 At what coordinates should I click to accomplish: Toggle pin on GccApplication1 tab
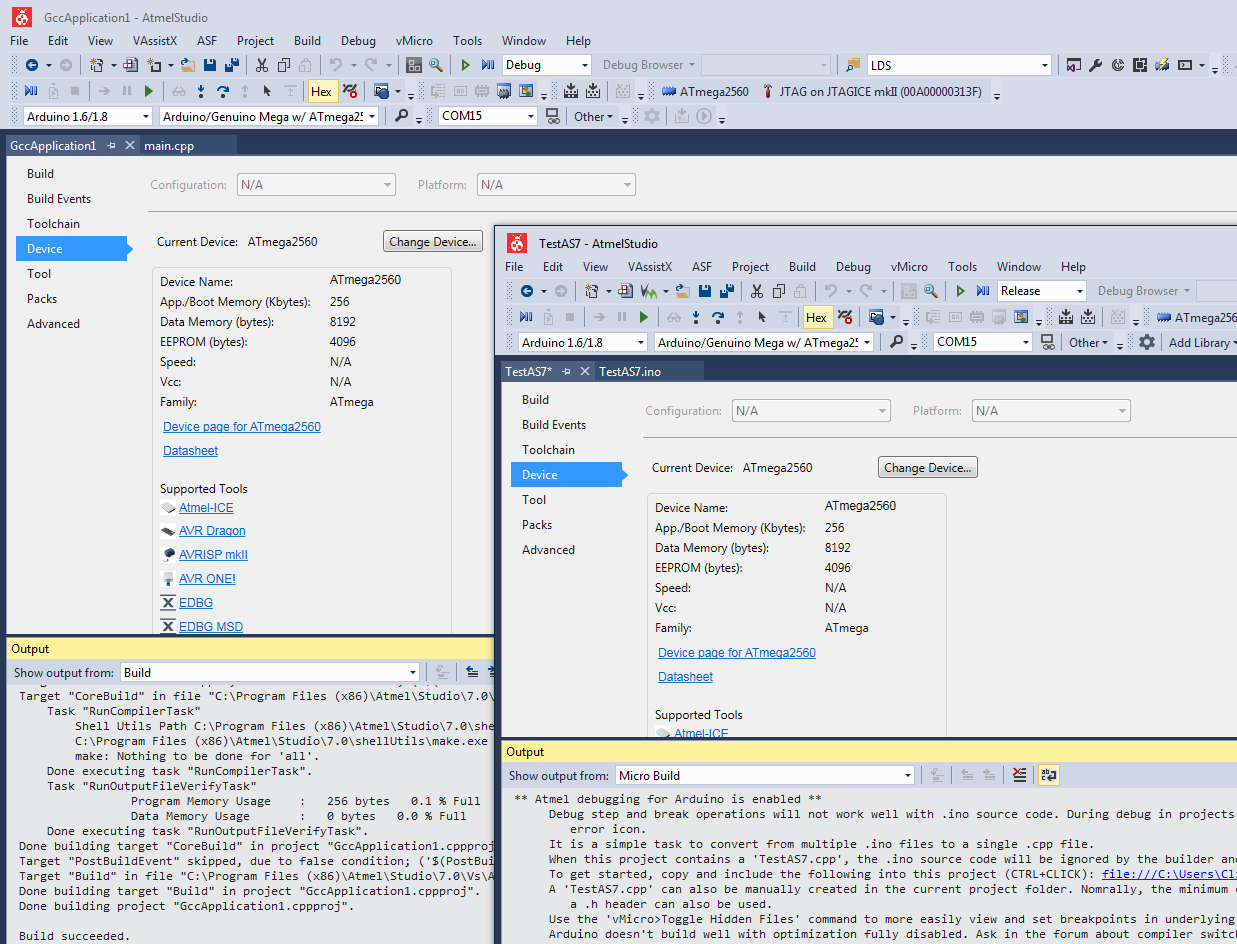click(x=111, y=145)
